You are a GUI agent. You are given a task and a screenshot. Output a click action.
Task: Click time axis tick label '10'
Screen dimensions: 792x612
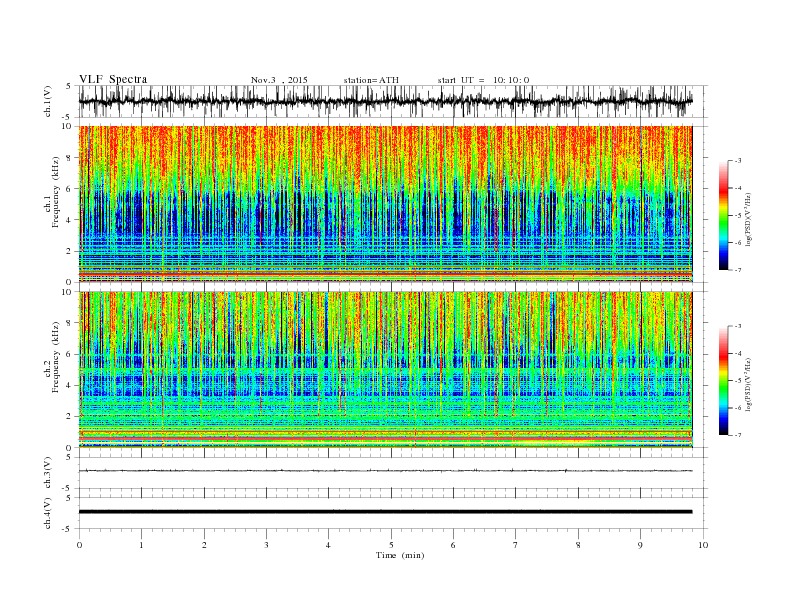[703, 545]
